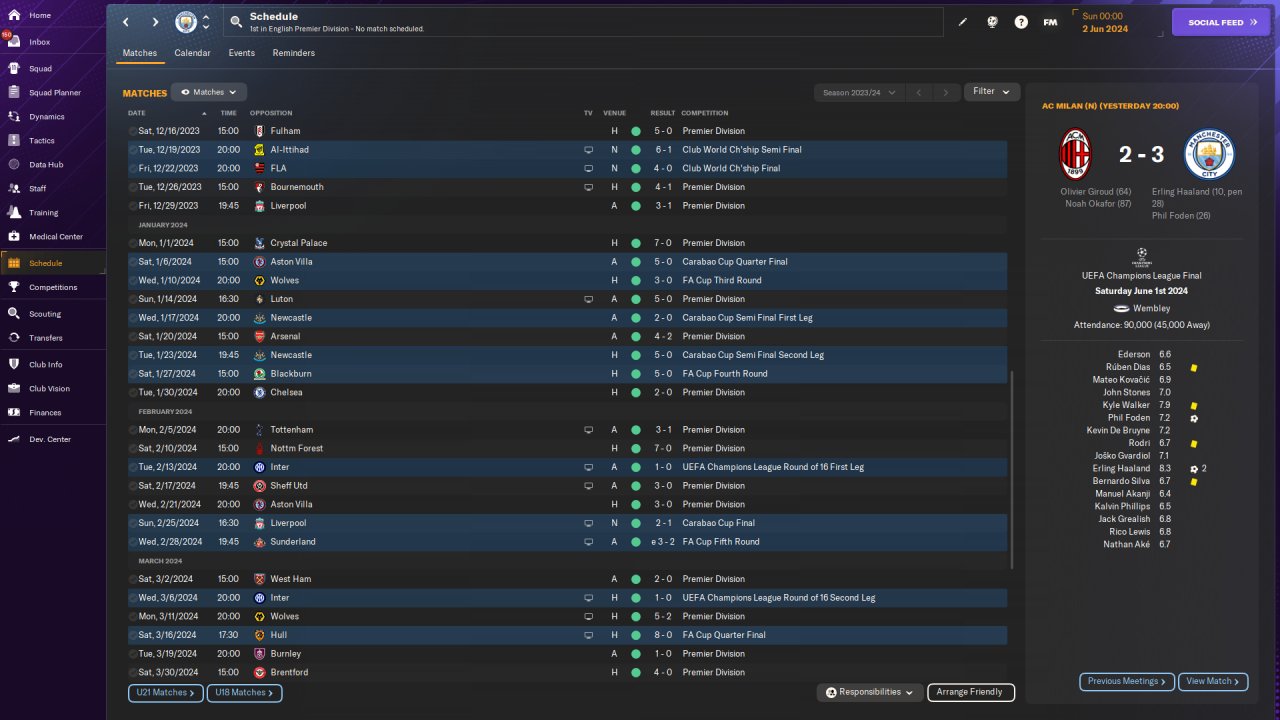Click the search bar with Schedule title

coord(582,22)
